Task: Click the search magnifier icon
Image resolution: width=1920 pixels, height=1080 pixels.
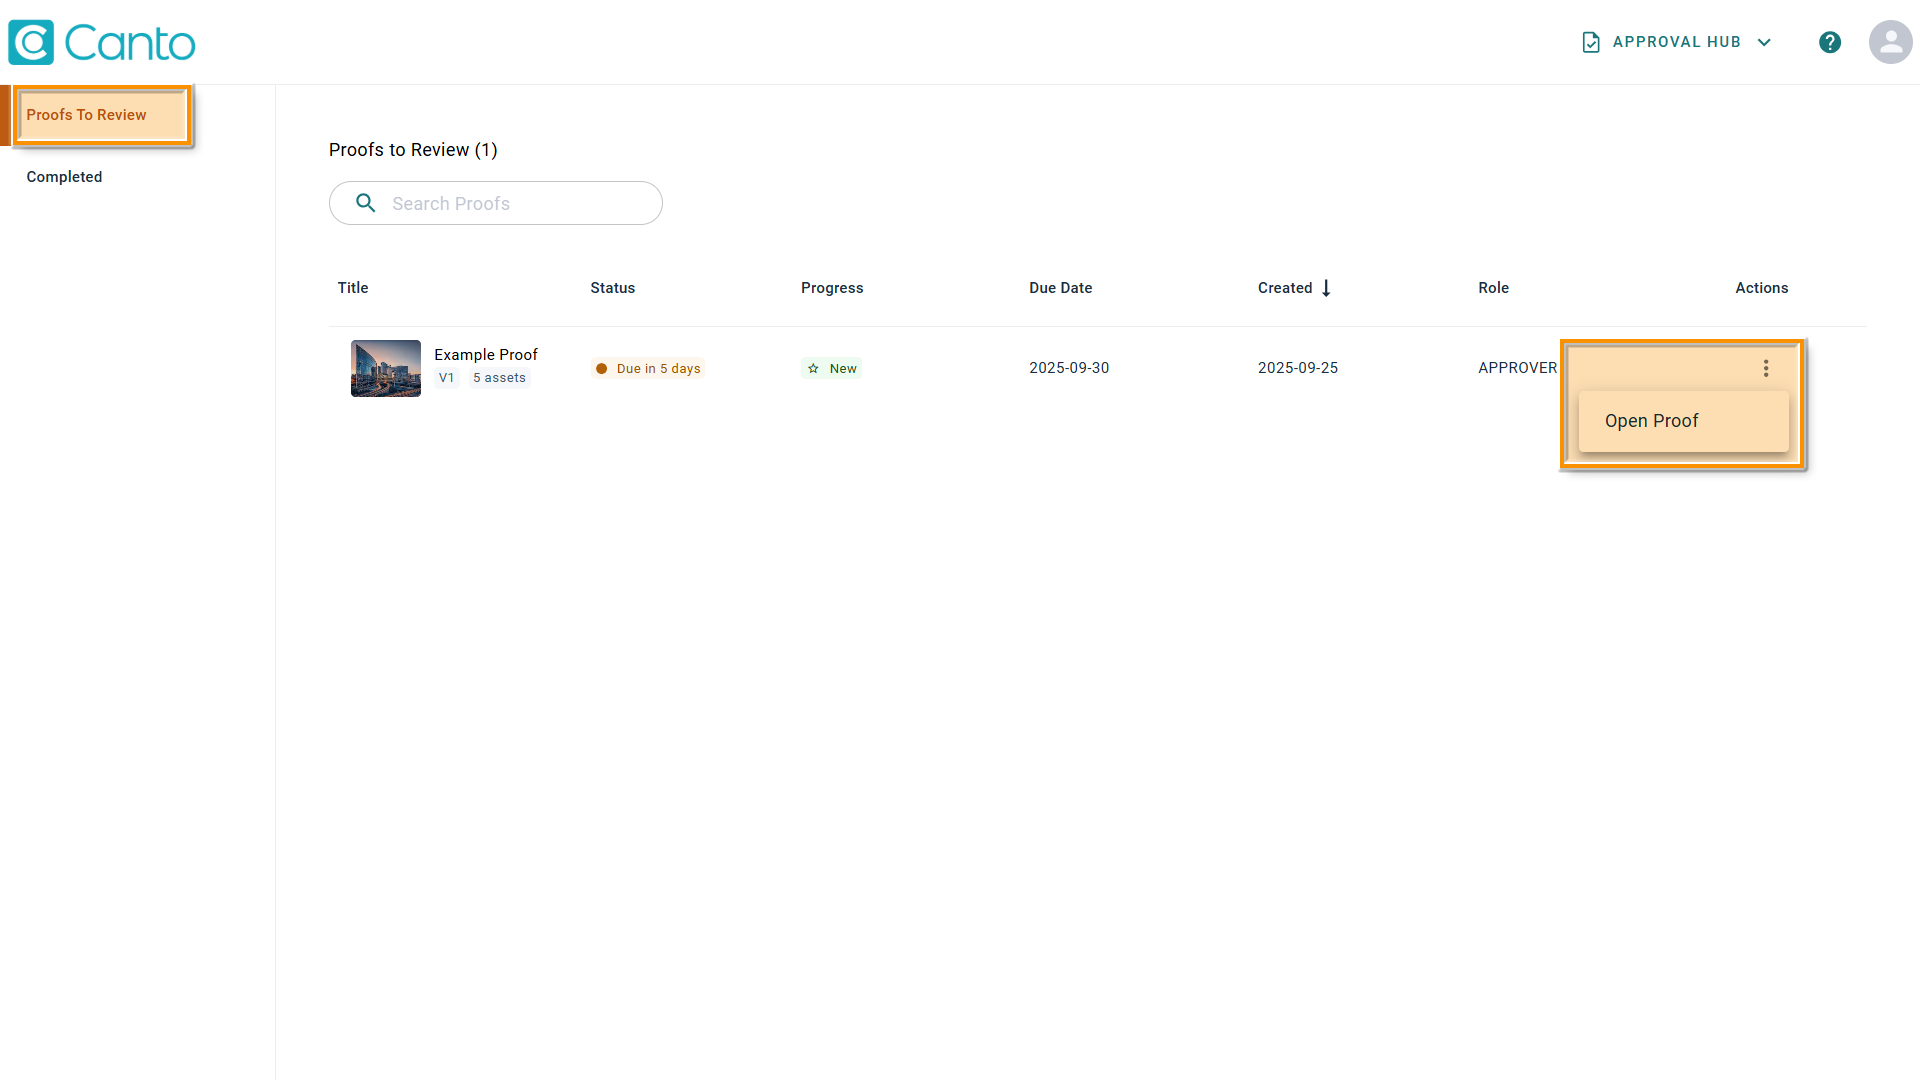Action: tap(366, 203)
